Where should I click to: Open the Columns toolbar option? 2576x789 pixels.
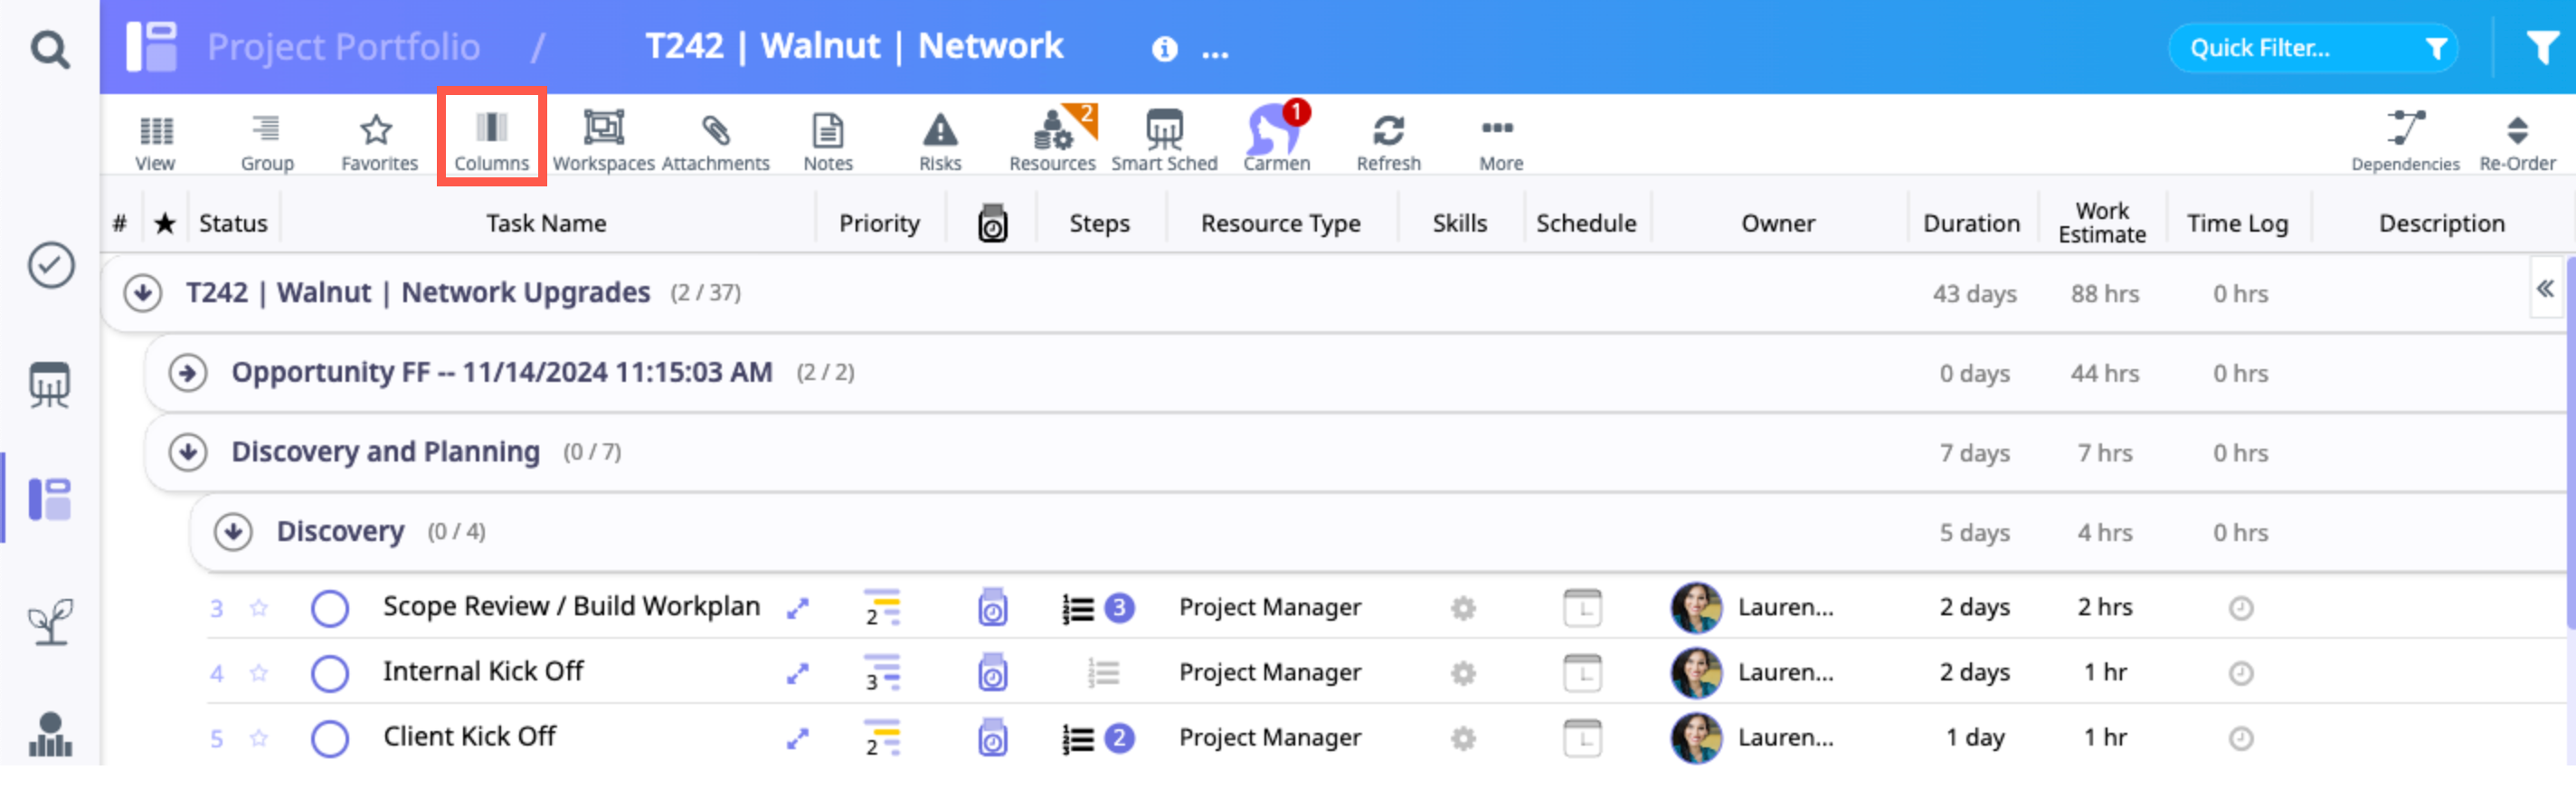(x=491, y=139)
